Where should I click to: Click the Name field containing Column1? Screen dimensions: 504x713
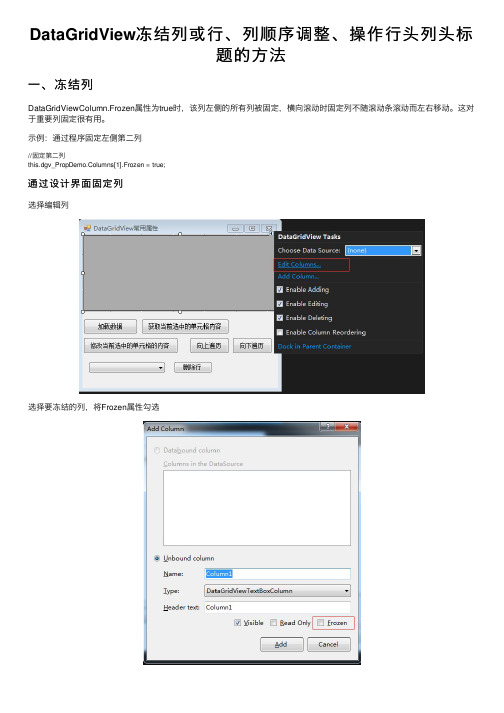tap(277, 574)
